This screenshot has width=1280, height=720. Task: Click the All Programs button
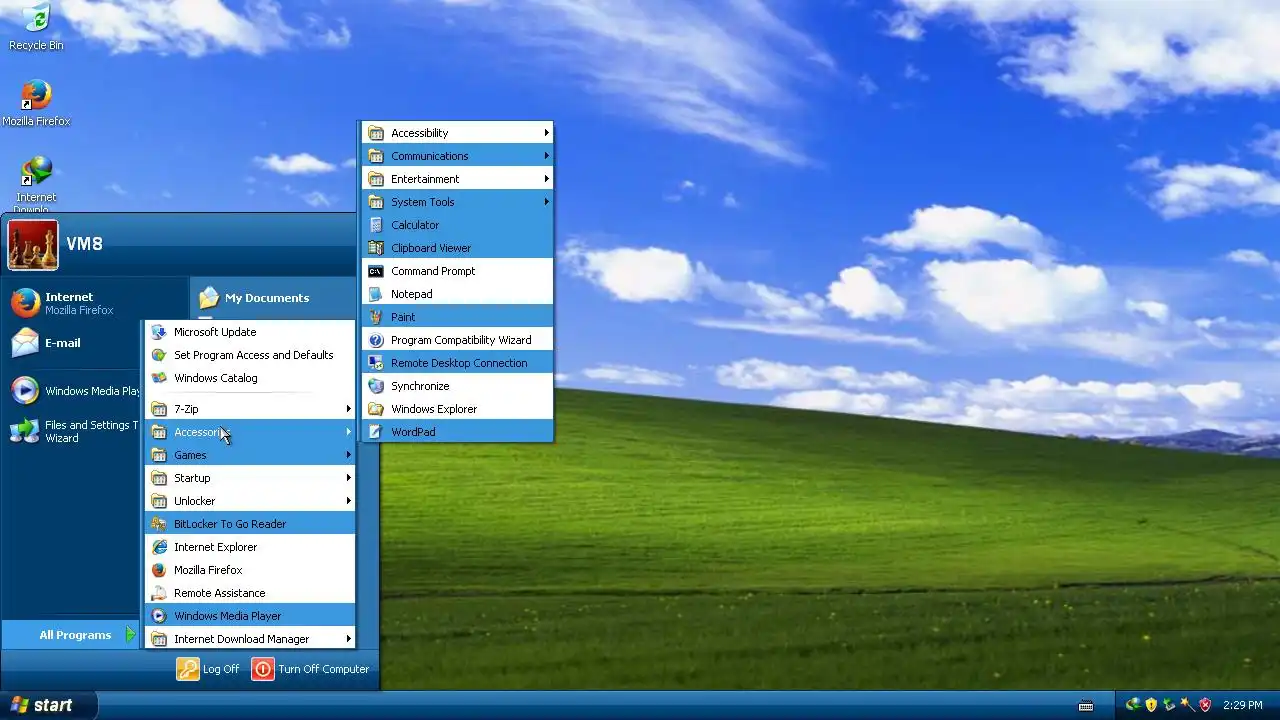(x=70, y=635)
